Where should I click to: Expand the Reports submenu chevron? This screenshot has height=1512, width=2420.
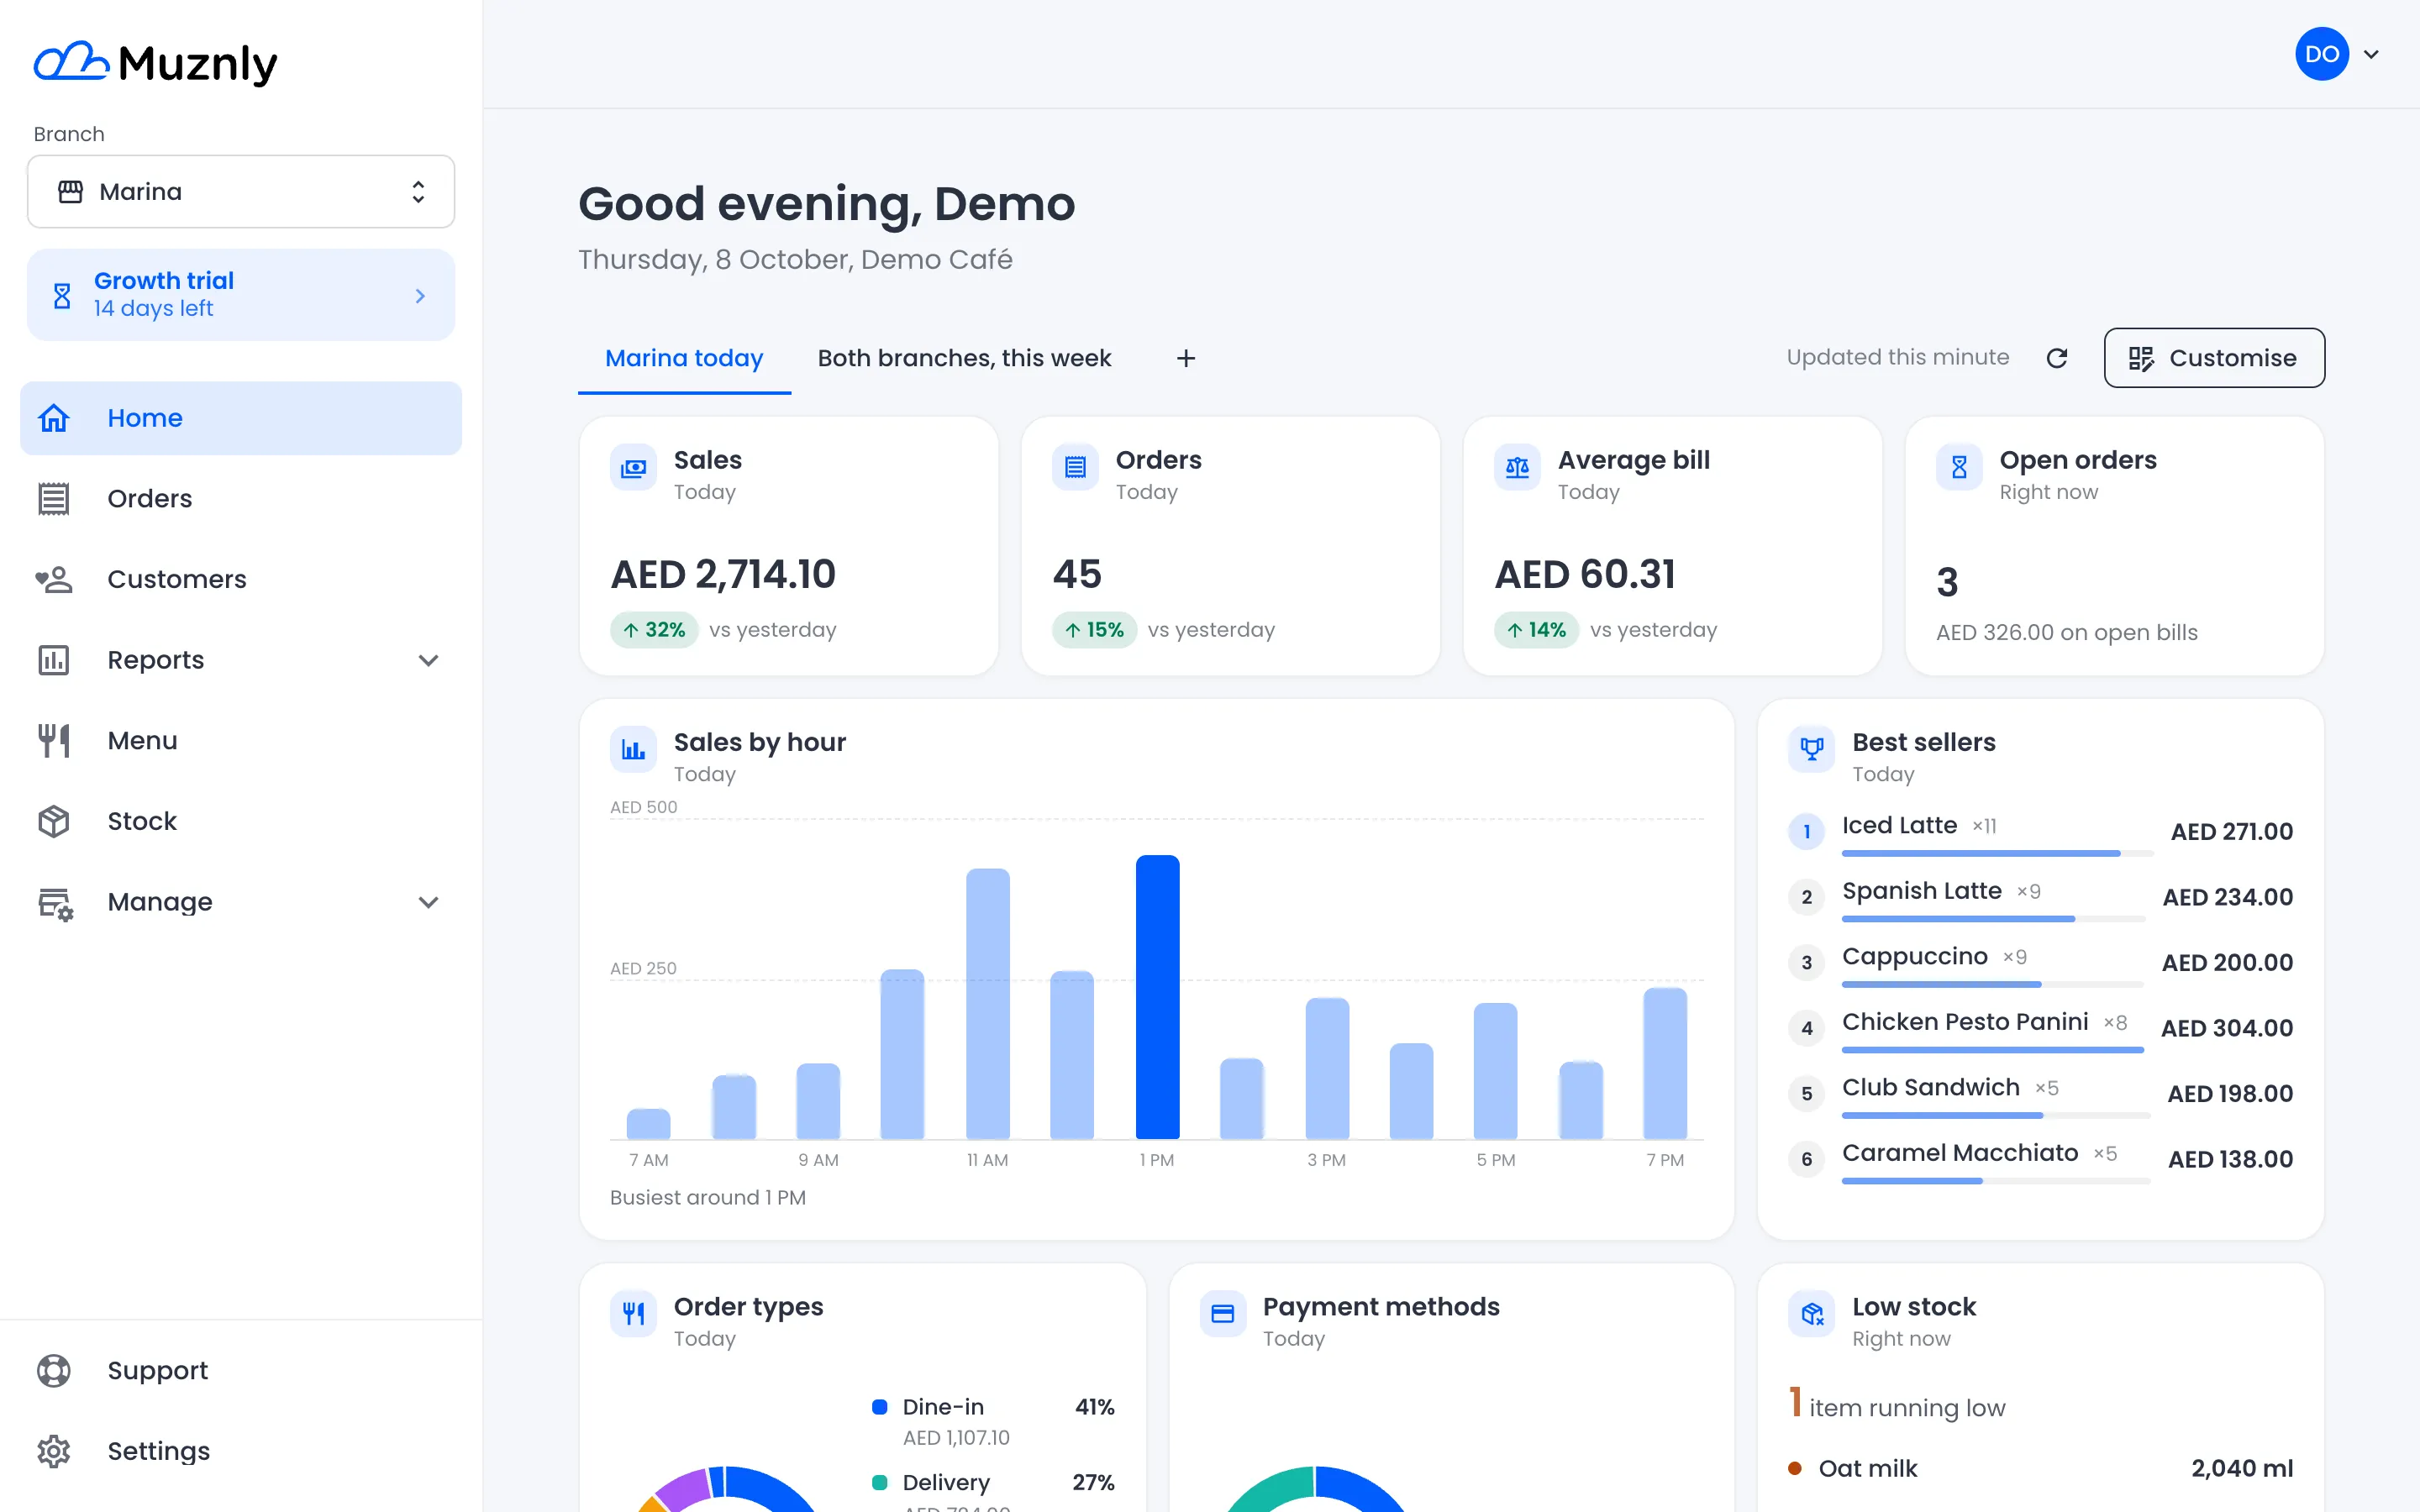tap(428, 660)
